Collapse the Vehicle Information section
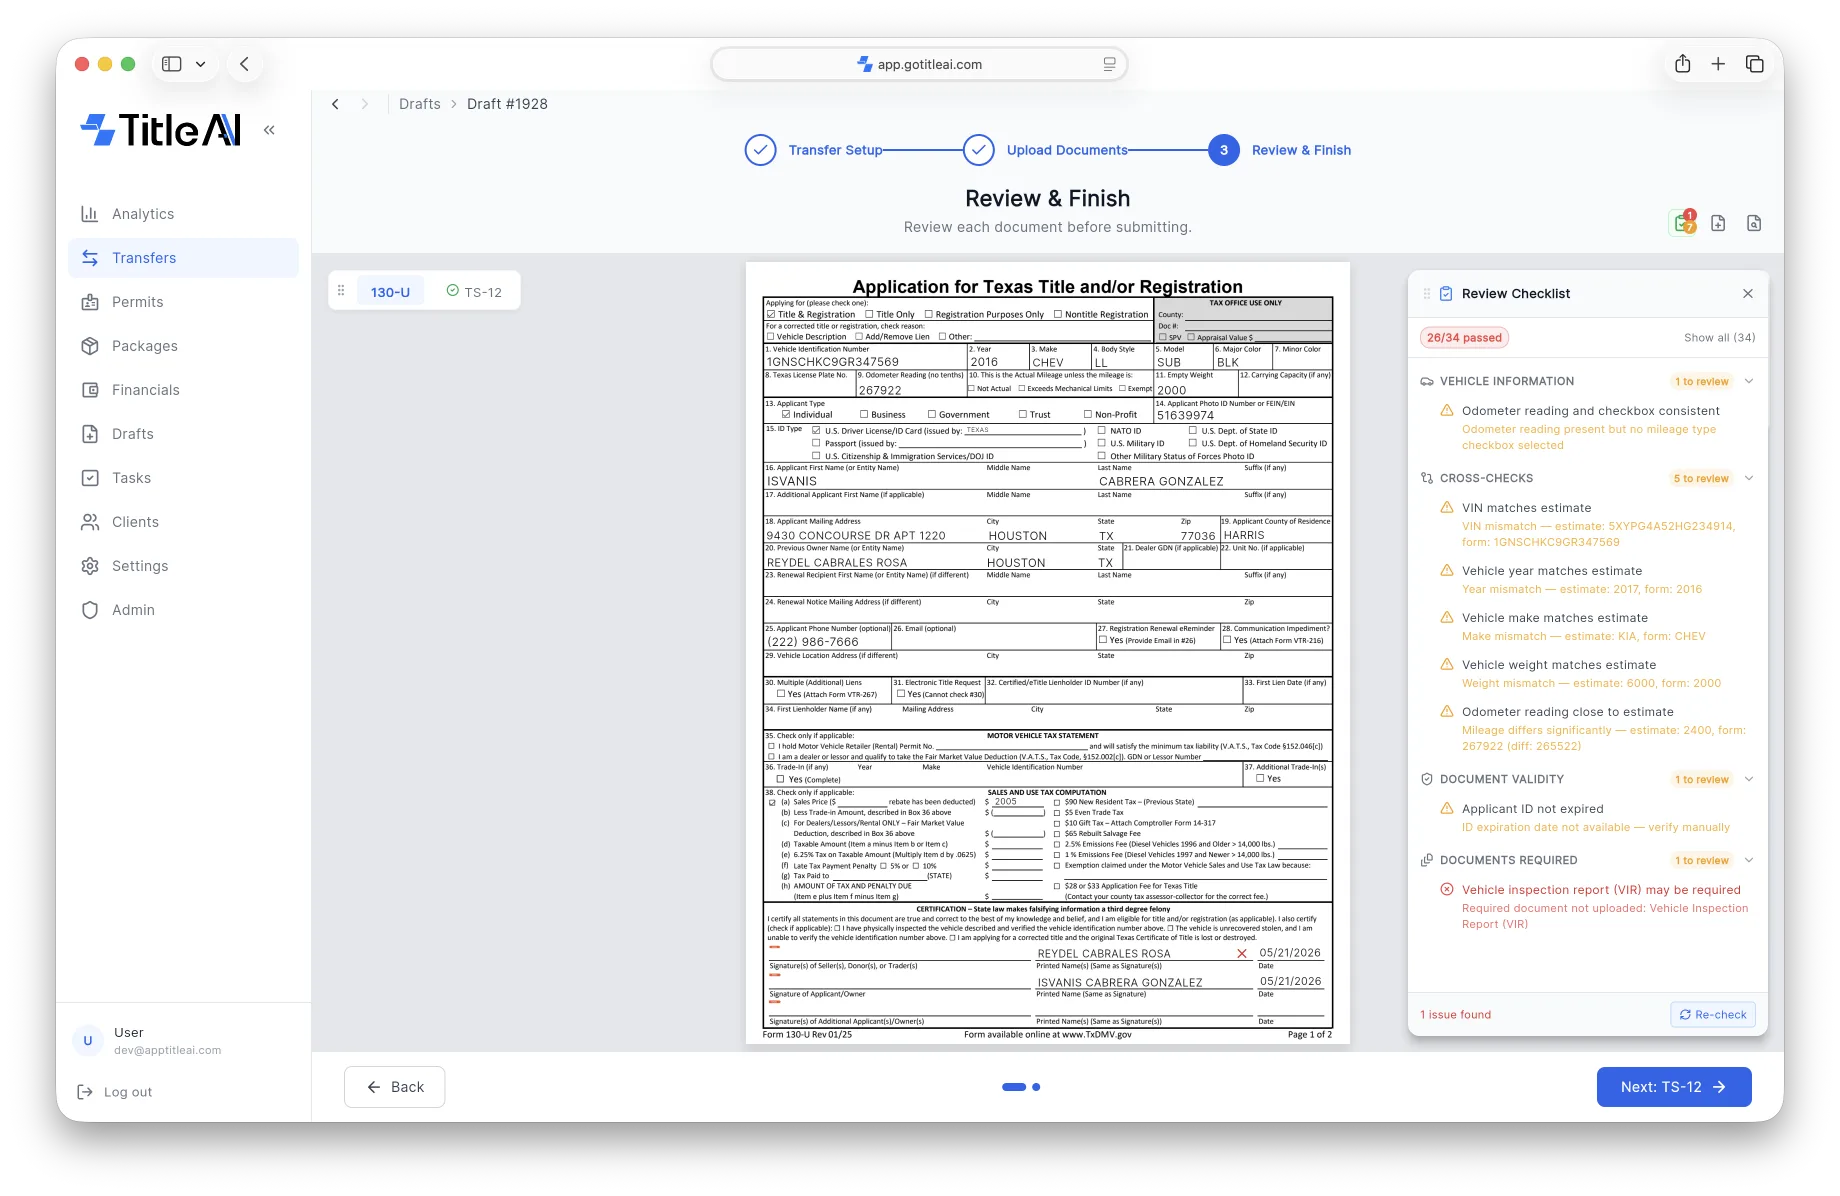1840x1196 pixels. pyautogui.click(x=1749, y=381)
